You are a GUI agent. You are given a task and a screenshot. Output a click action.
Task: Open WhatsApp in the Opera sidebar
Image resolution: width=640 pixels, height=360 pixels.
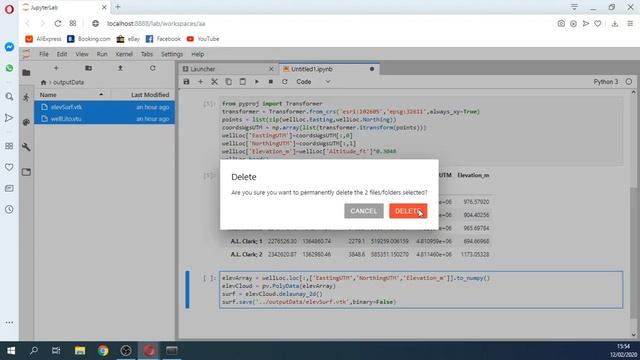(9, 68)
